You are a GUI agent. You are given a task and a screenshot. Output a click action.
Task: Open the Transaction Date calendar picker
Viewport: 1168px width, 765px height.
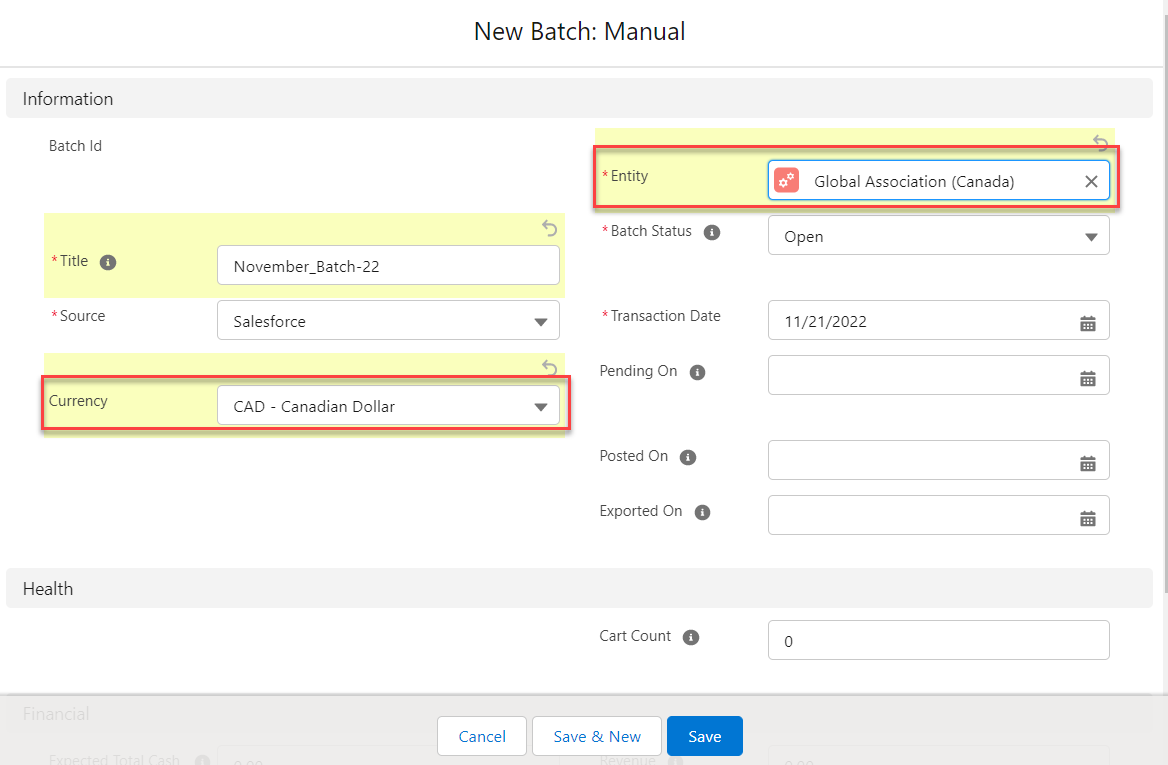[1088, 323]
